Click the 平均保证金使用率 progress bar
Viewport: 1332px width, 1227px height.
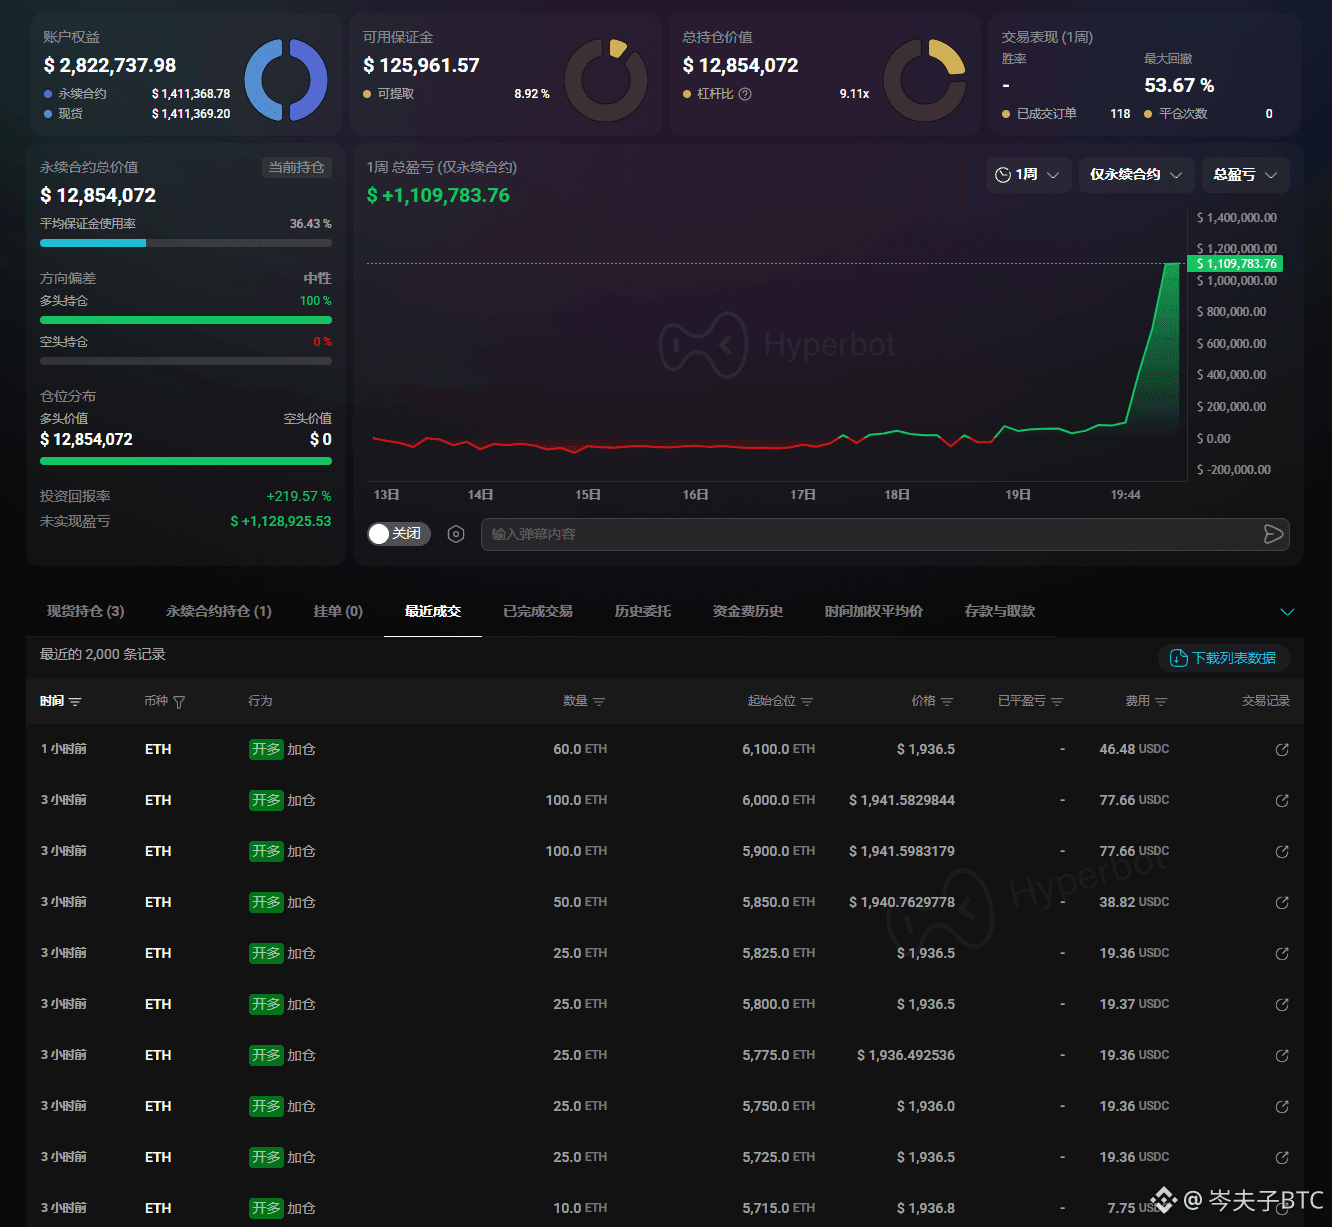point(186,243)
